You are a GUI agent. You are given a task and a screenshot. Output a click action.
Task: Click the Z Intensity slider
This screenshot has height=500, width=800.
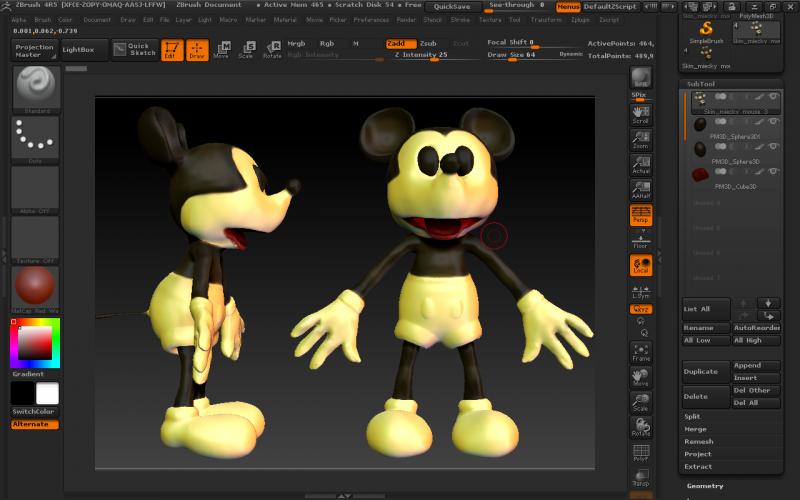pyautogui.click(x=420, y=54)
